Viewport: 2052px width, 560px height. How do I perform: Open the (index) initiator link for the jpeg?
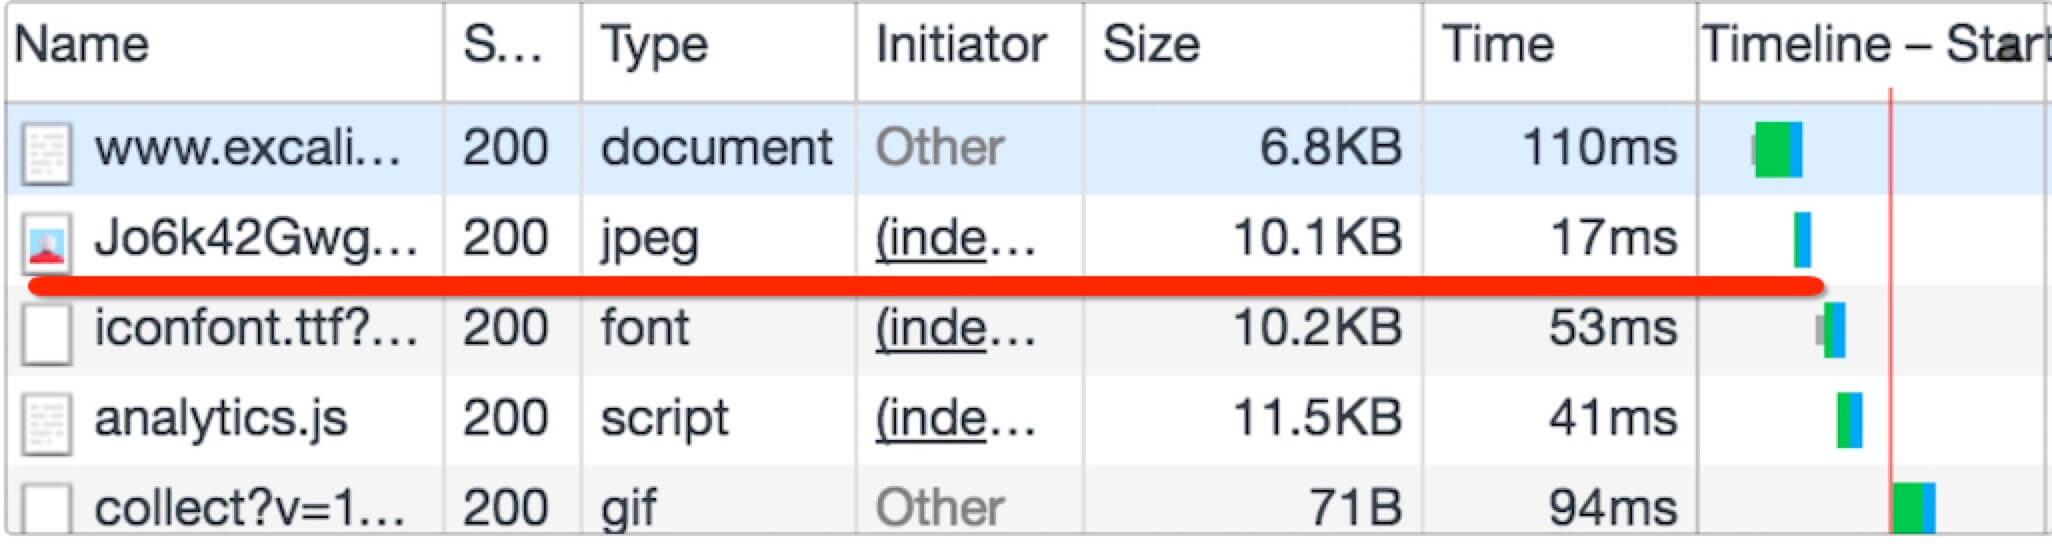(x=955, y=239)
